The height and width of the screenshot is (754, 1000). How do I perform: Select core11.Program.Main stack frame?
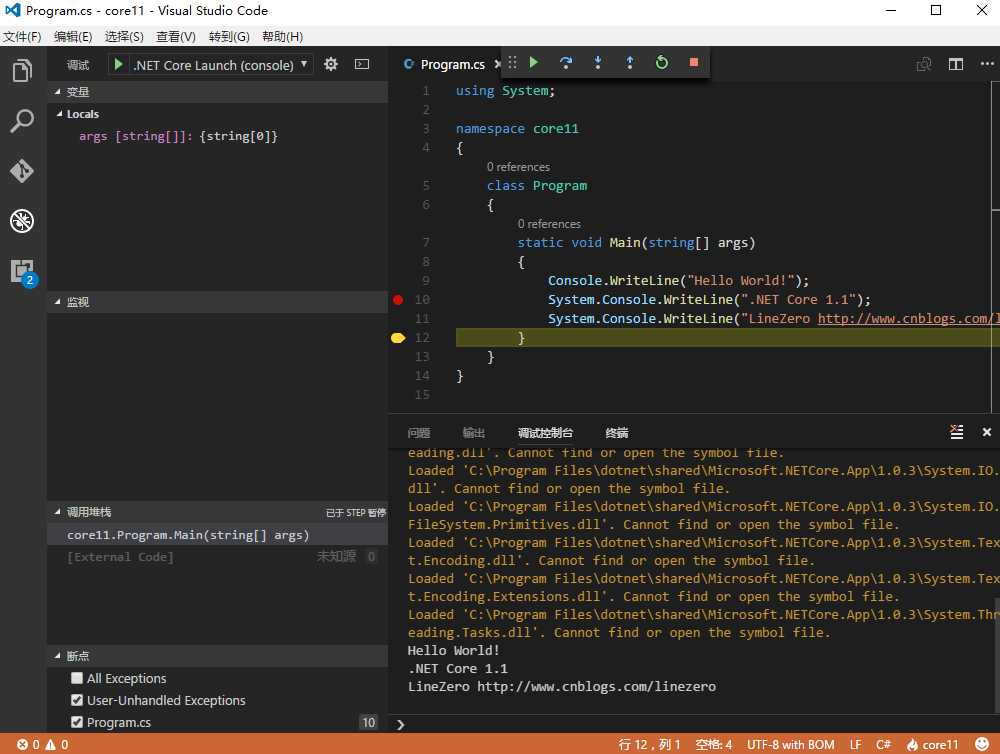[x=217, y=535]
